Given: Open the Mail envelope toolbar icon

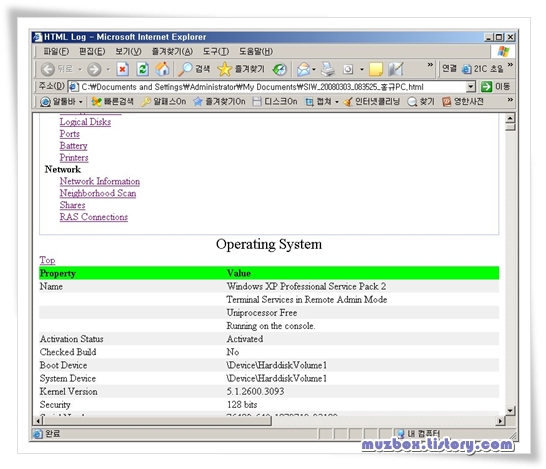Looking at the screenshot, I should click(x=303, y=69).
